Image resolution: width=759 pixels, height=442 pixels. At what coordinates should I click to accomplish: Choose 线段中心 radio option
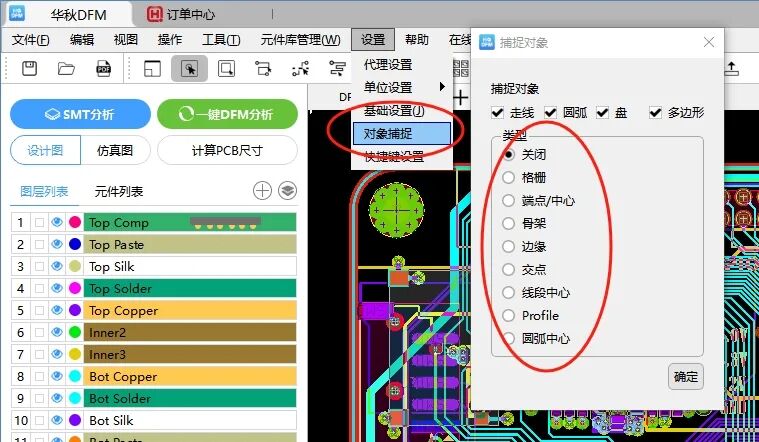[508, 292]
